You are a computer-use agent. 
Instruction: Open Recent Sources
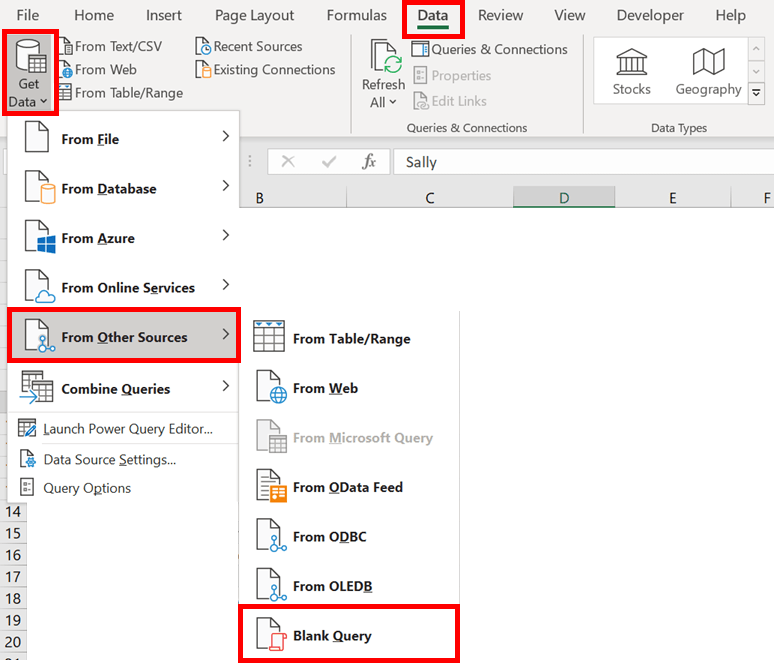[249, 46]
